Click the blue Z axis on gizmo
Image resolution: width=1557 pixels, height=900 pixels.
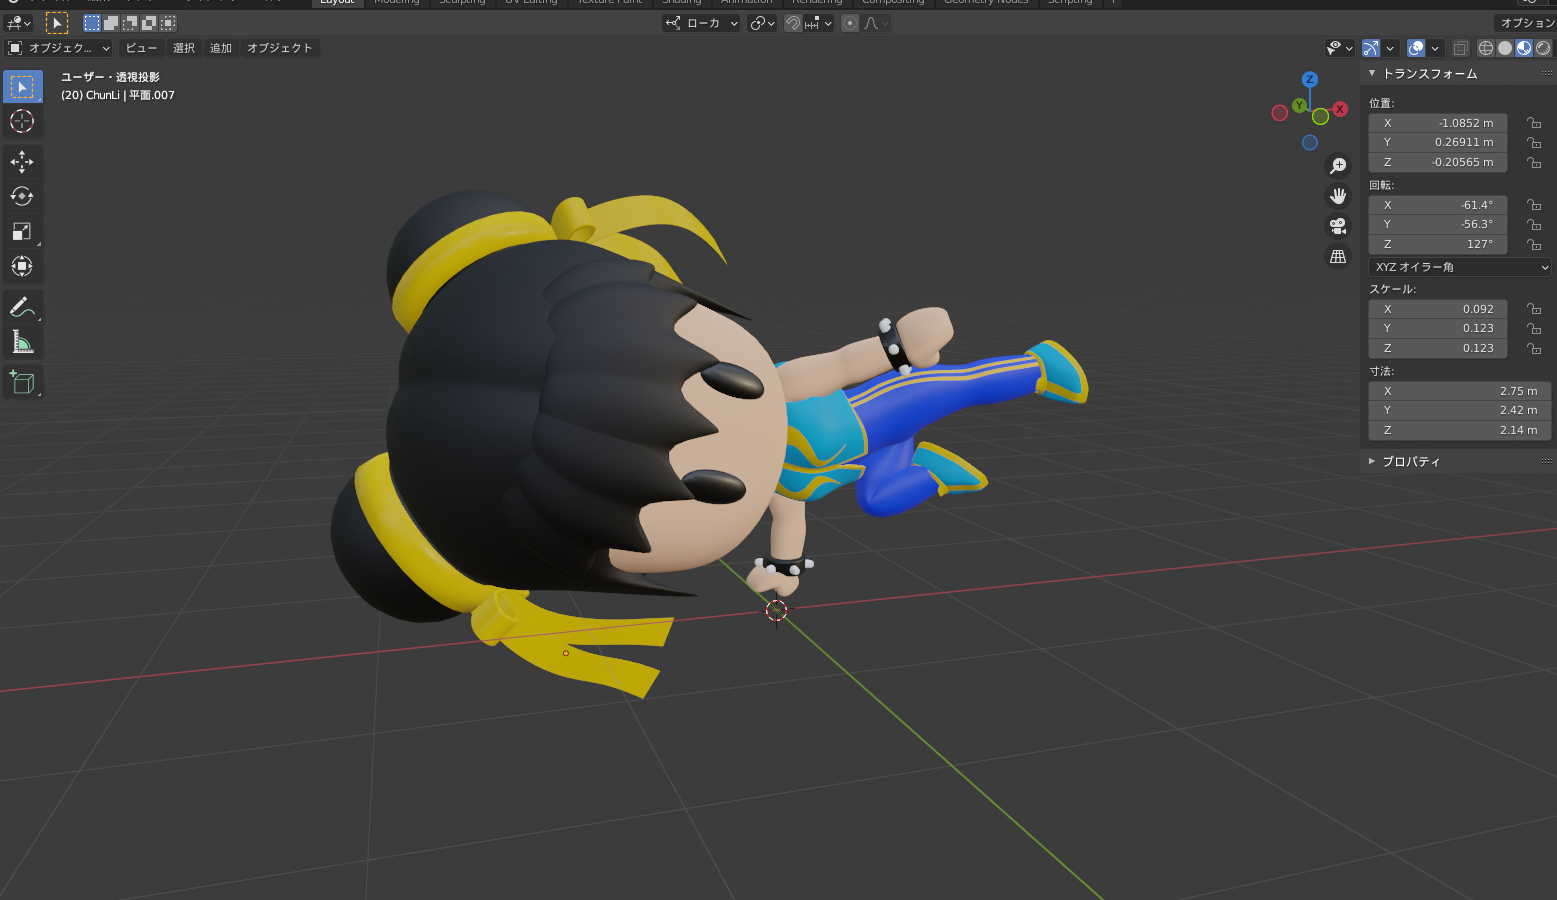[x=1309, y=79]
